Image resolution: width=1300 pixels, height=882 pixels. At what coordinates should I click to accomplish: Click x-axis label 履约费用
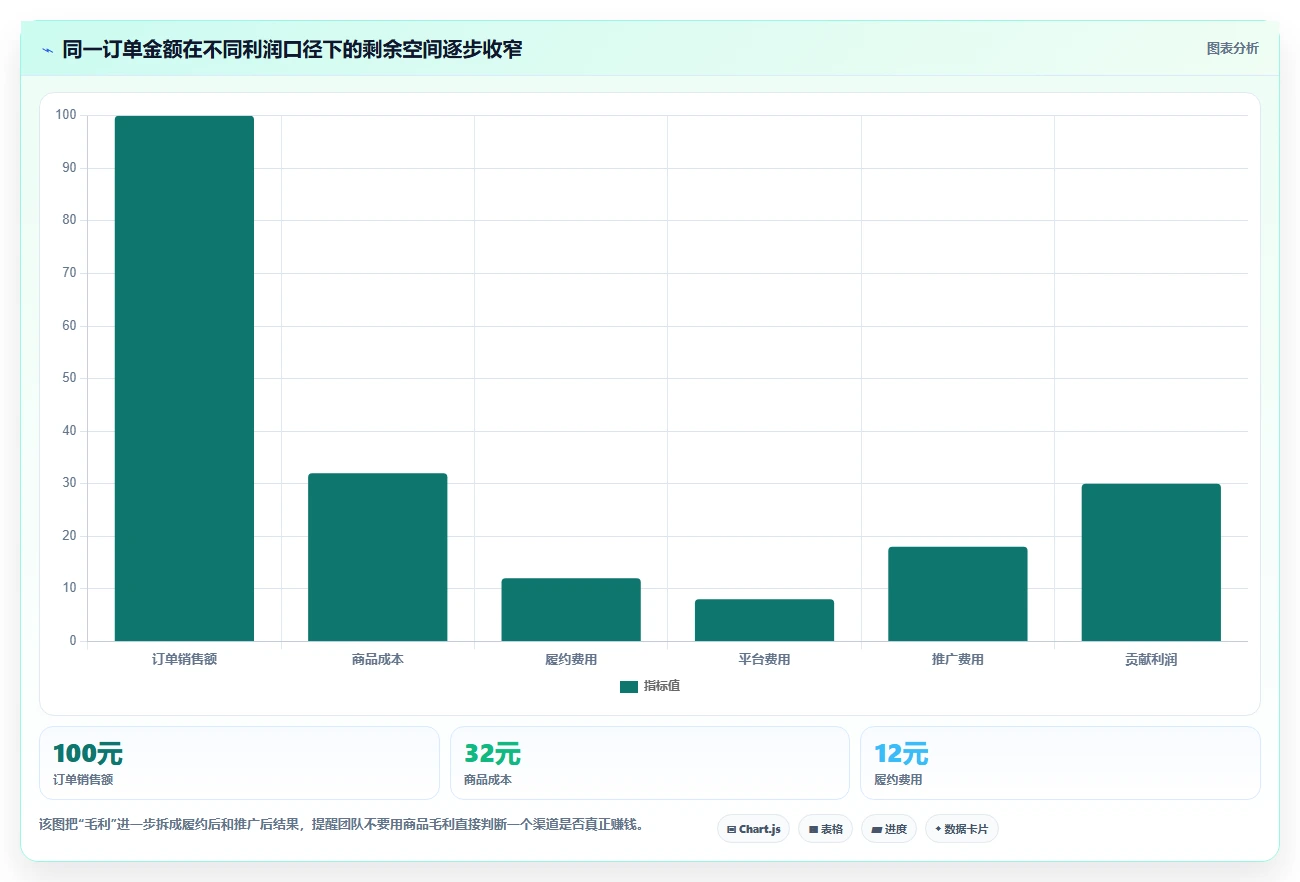(x=571, y=660)
